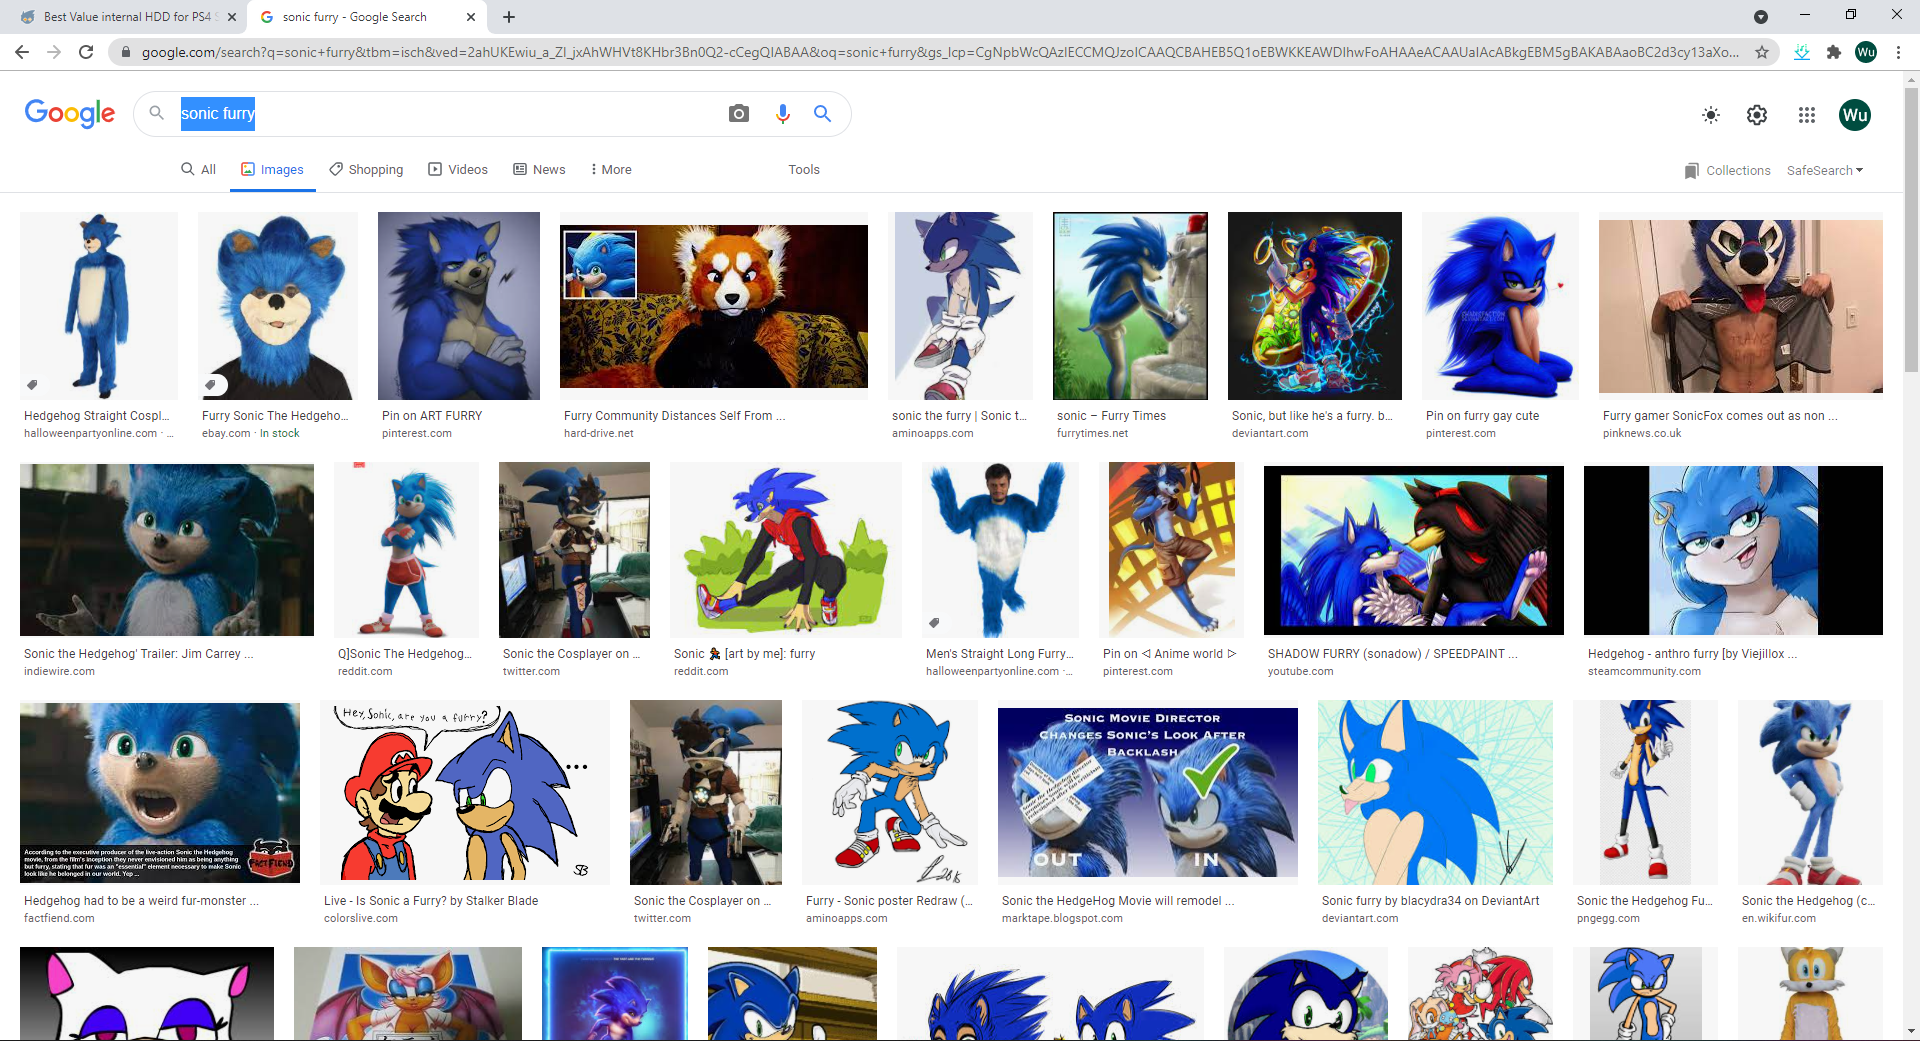The width and height of the screenshot is (1920, 1041).
Task: Click the indiewire.com source link
Action: coord(59,671)
